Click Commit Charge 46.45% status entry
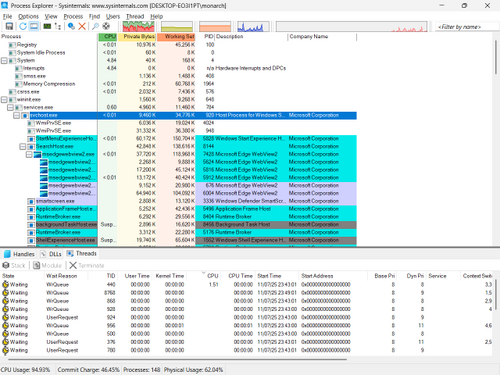The width and height of the screenshot is (500, 375). click(x=88, y=370)
